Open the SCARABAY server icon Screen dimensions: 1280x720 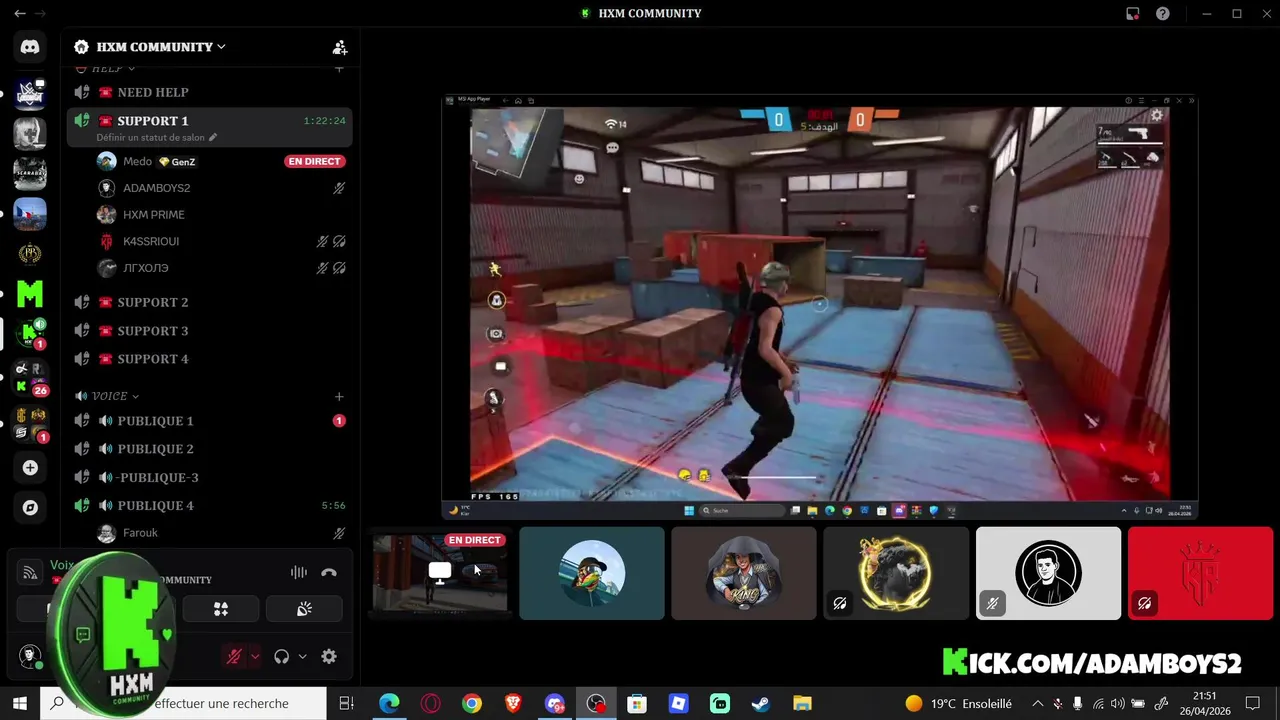(x=30, y=173)
